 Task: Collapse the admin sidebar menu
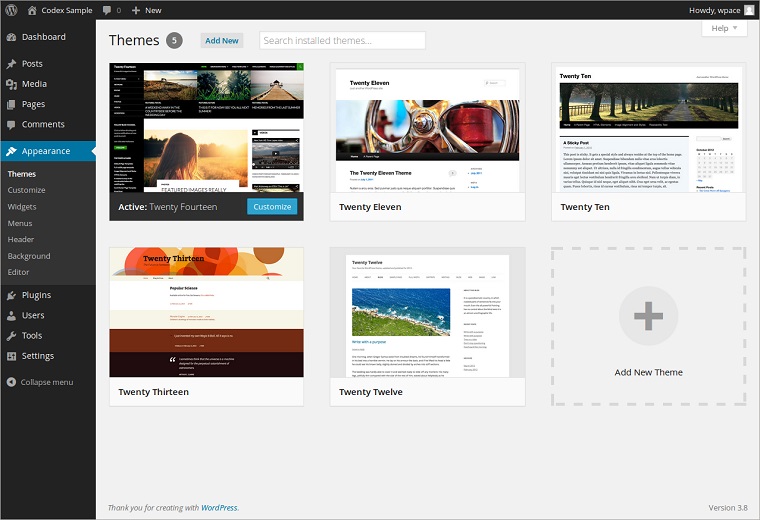pos(39,382)
